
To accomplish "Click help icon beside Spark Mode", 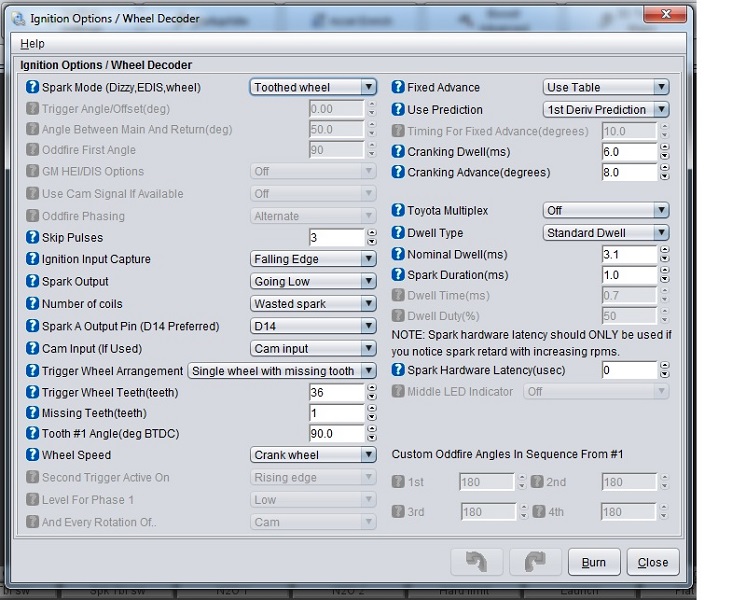I will [x=32, y=87].
